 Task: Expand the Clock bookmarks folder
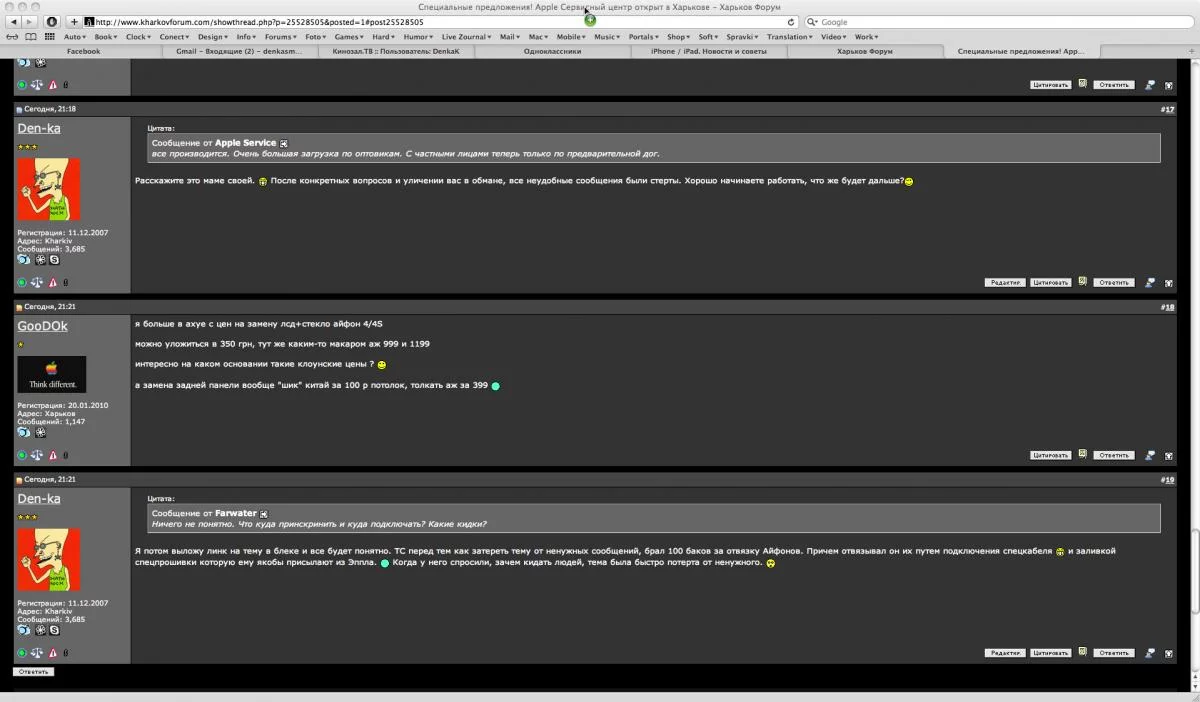[x=139, y=37]
